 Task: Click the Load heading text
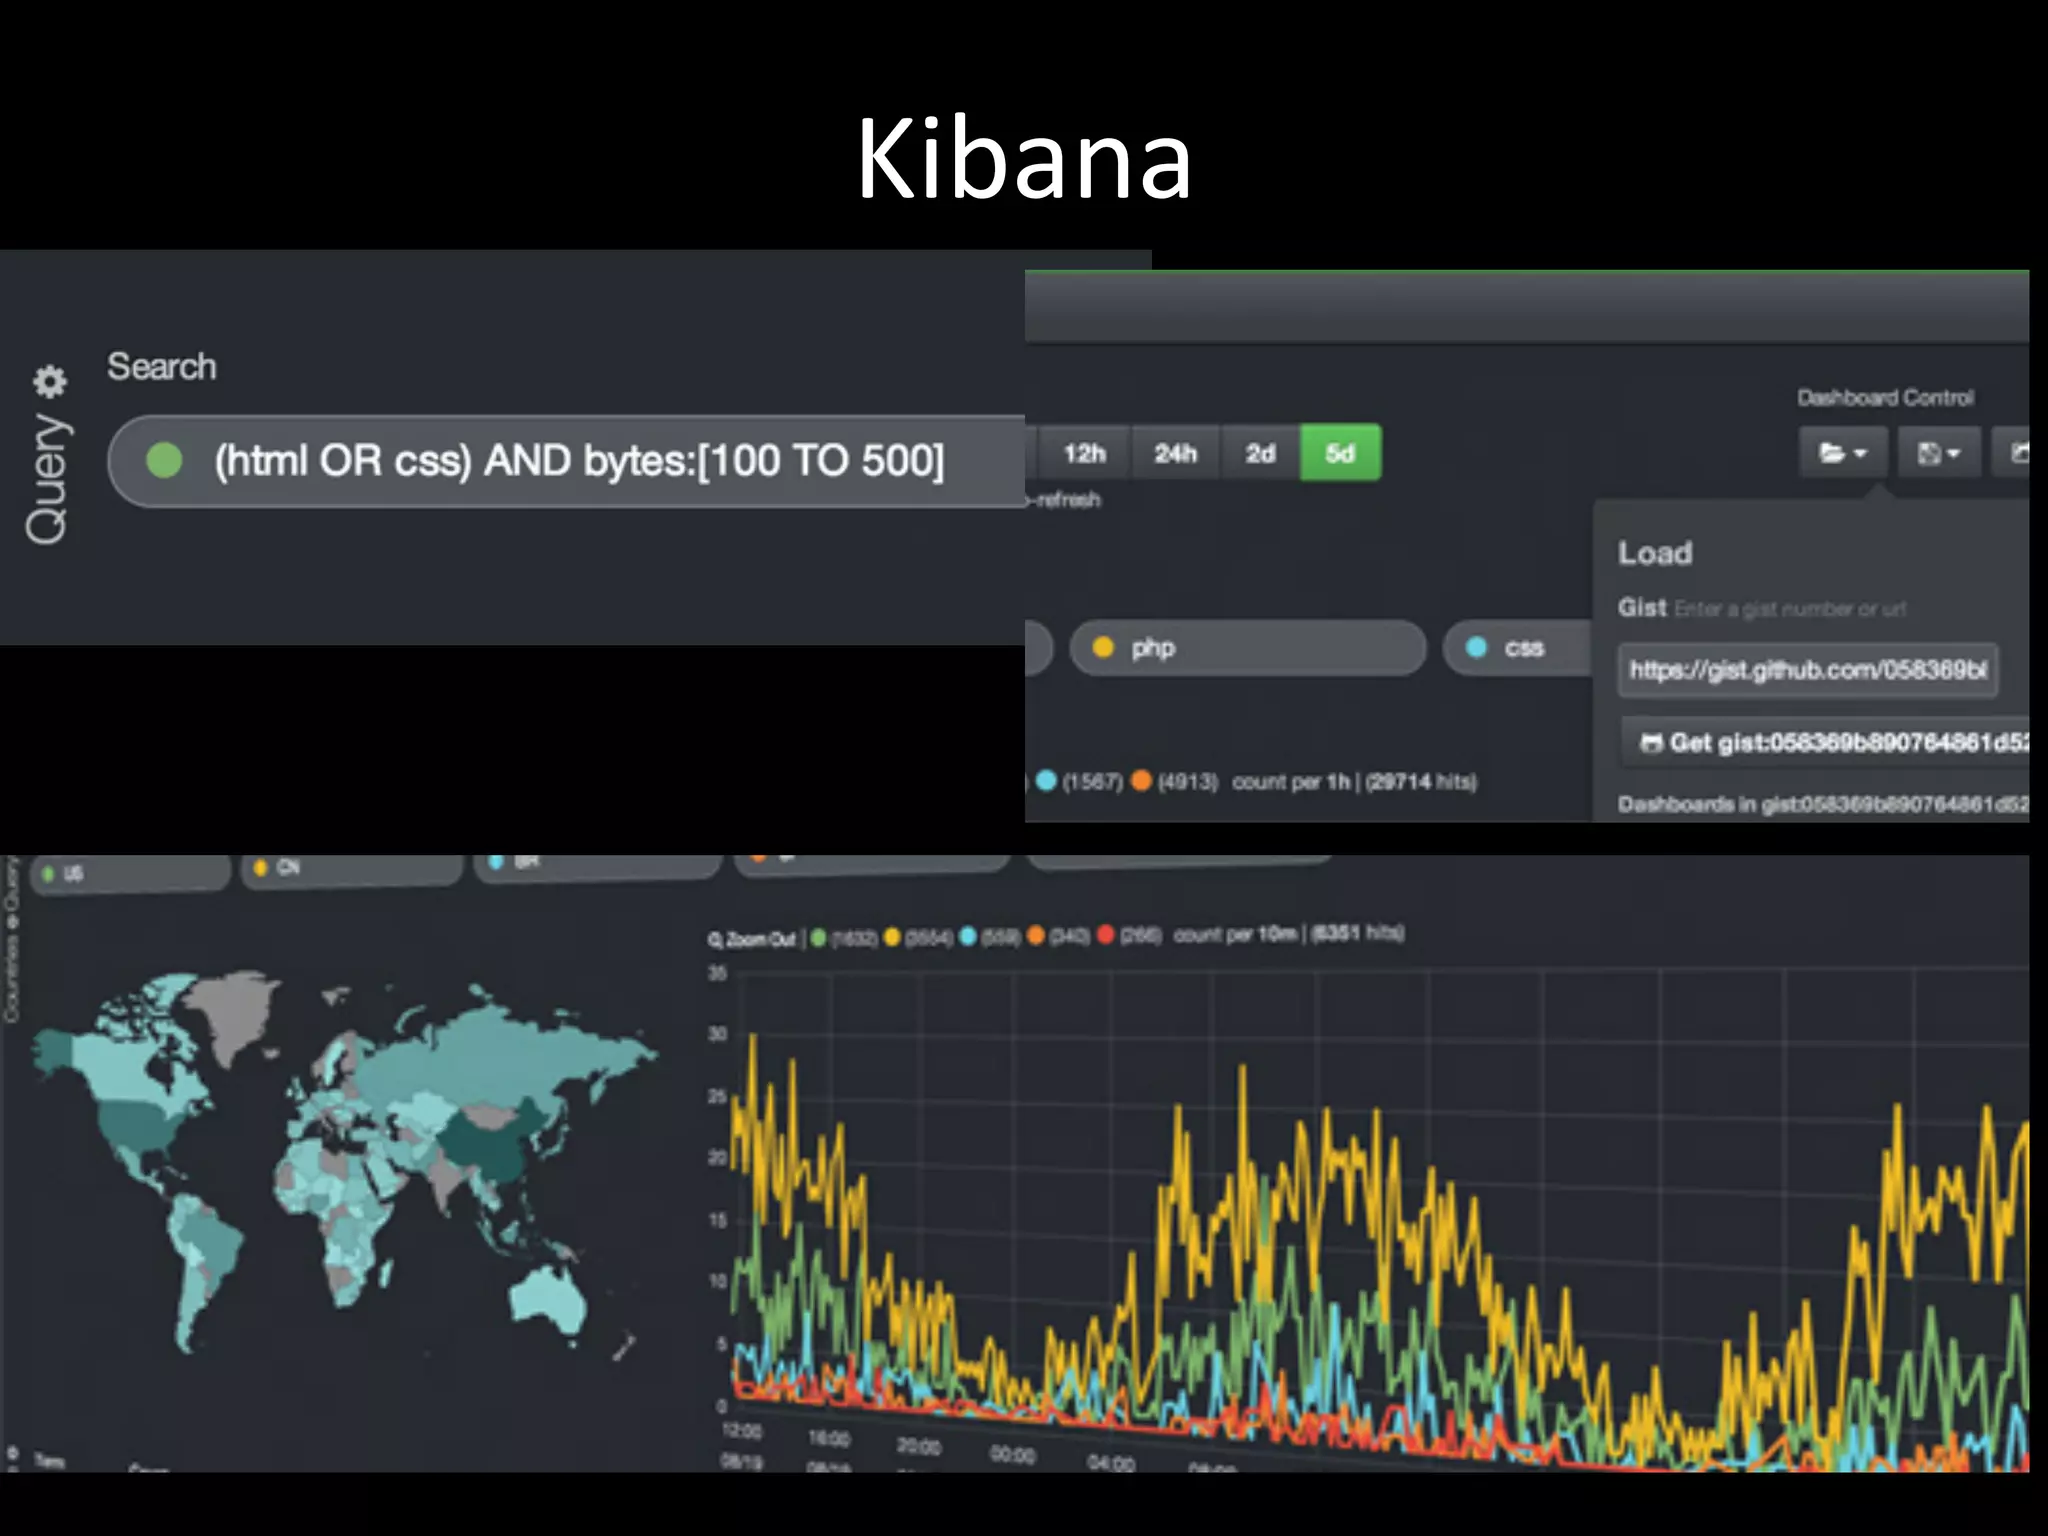click(1655, 553)
